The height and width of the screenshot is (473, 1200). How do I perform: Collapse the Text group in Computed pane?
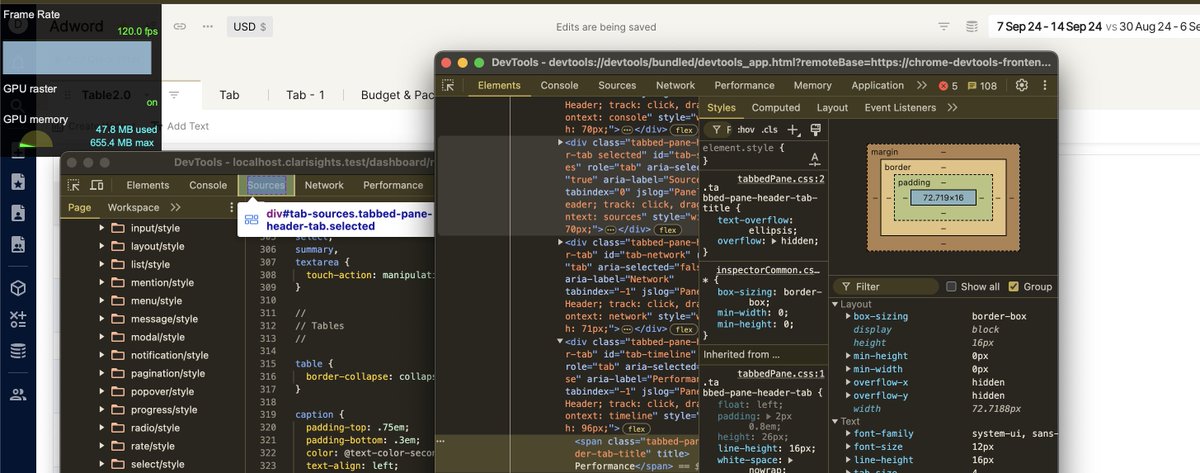click(x=836, y=421)
